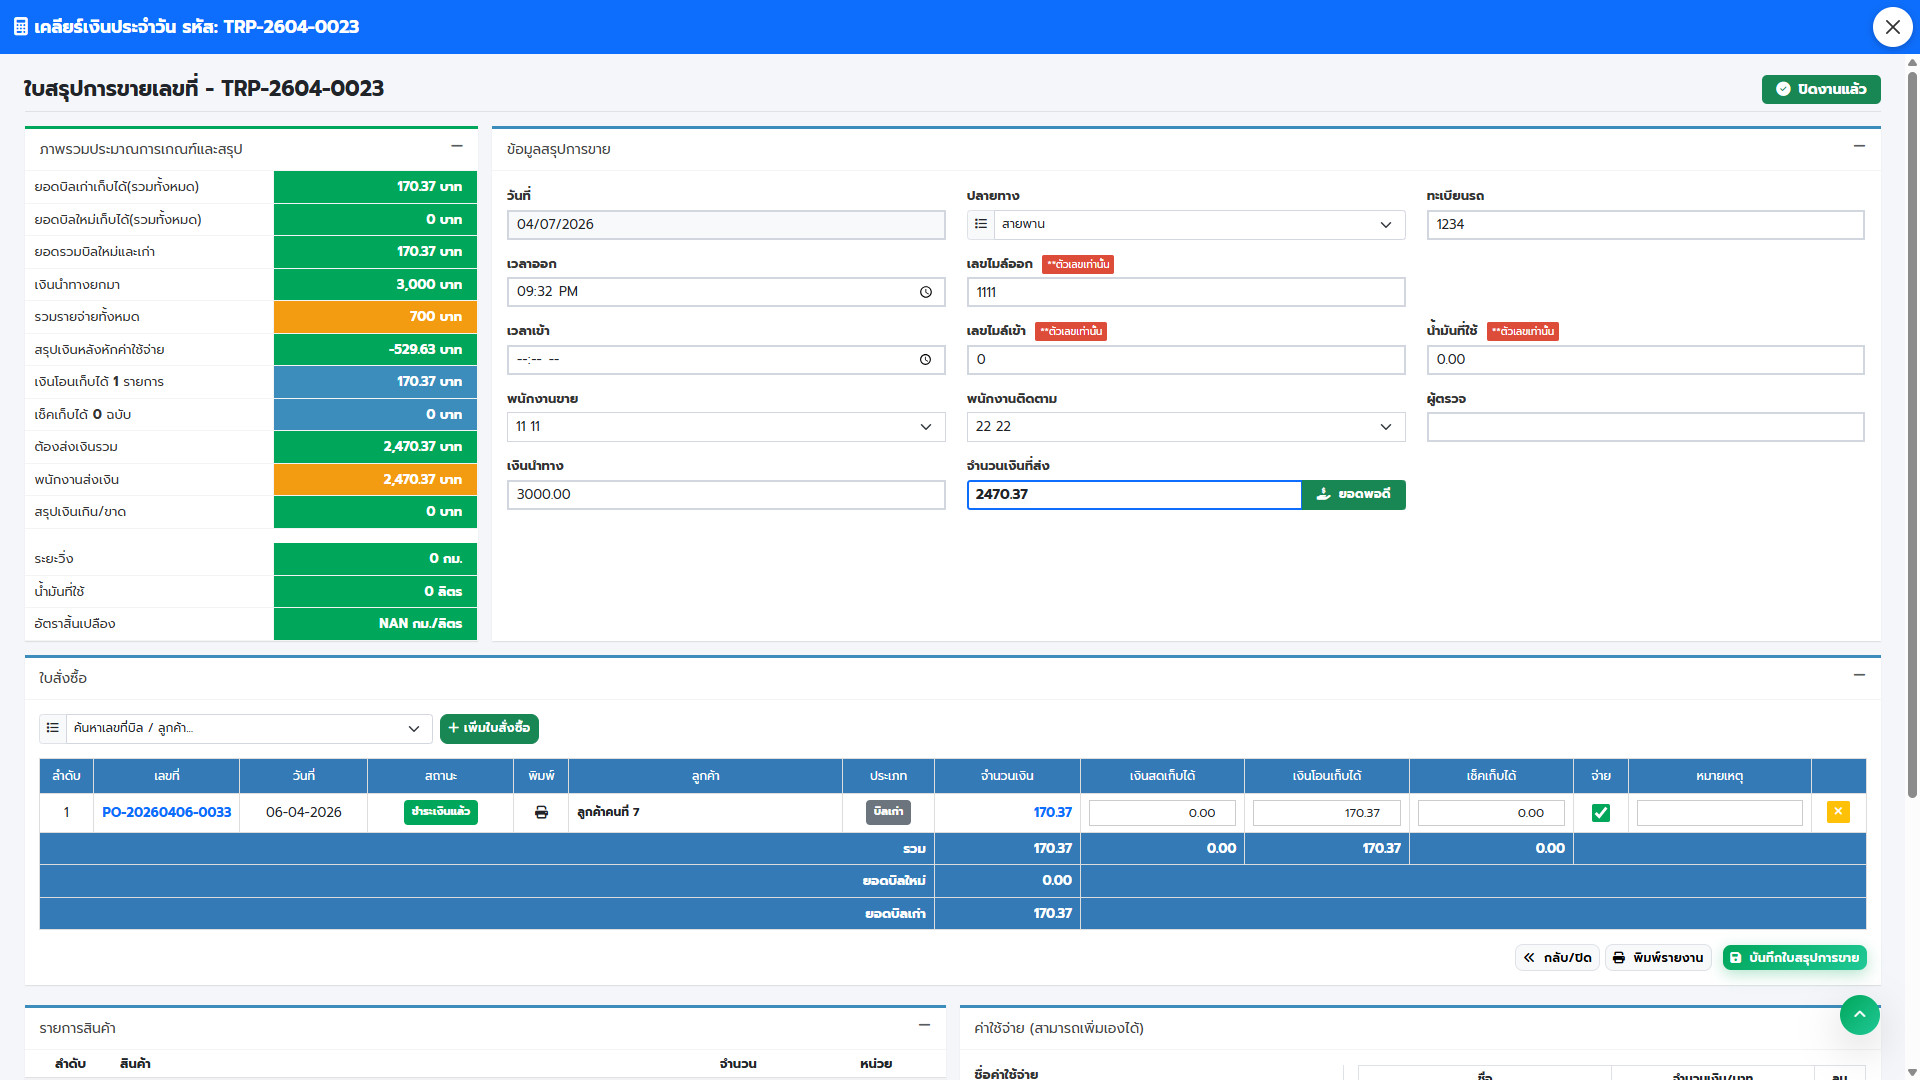Click the printer icon in the order row

pyautogui.click(x=541, y=812)
